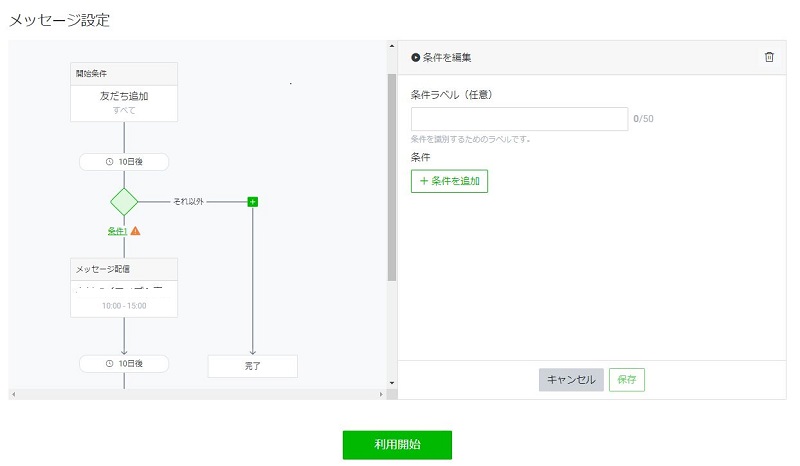Viewport: 800px width, 466px height.
Task: Click the horizontal scroll-left arrow under canvas
Action: [x=13, y=395]
